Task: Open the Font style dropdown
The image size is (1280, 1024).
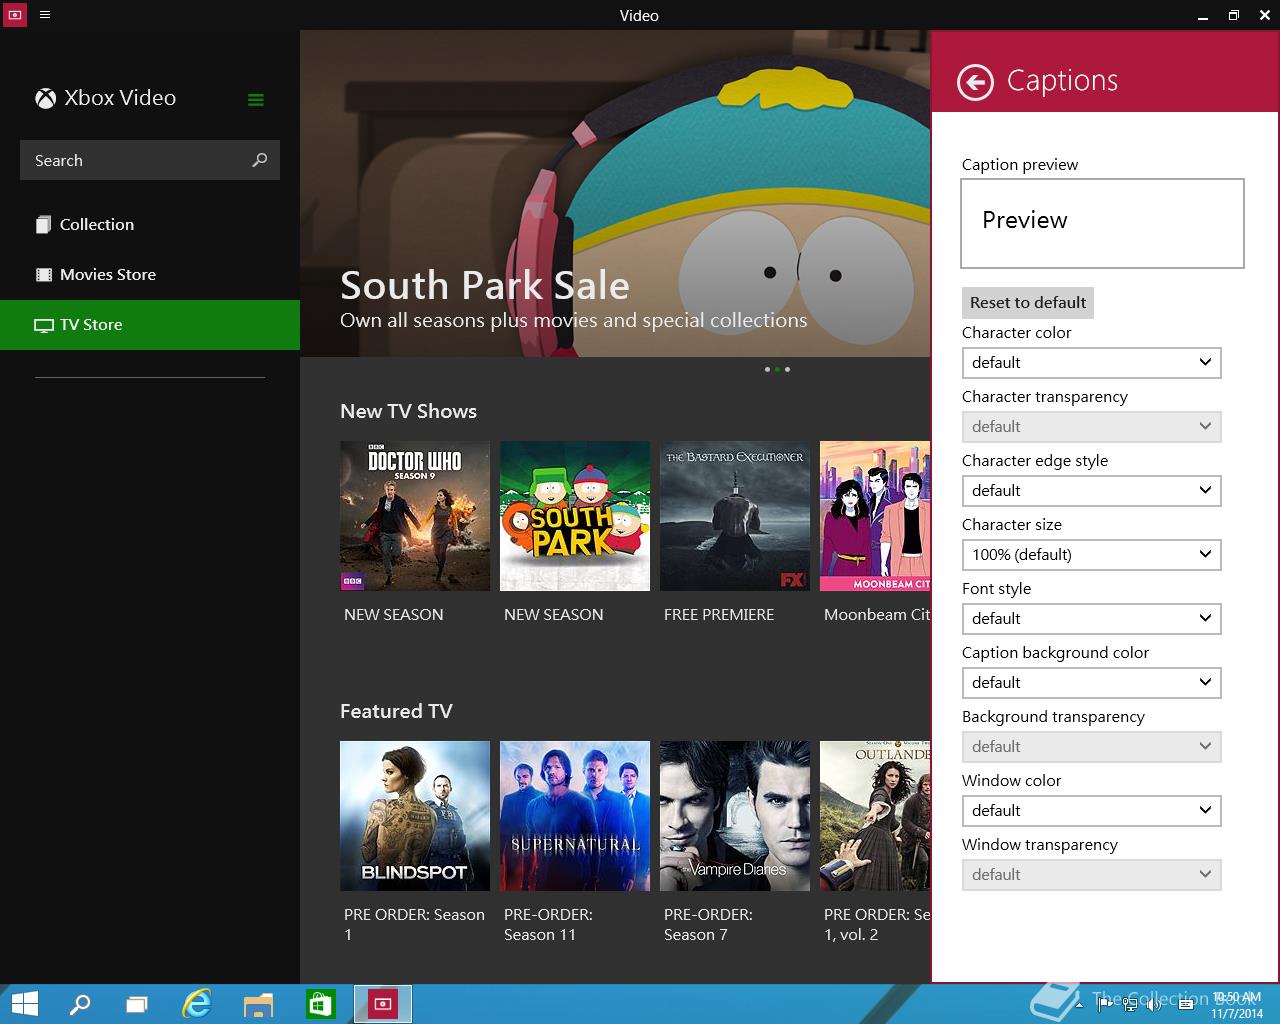Action: pos(1091,618)
